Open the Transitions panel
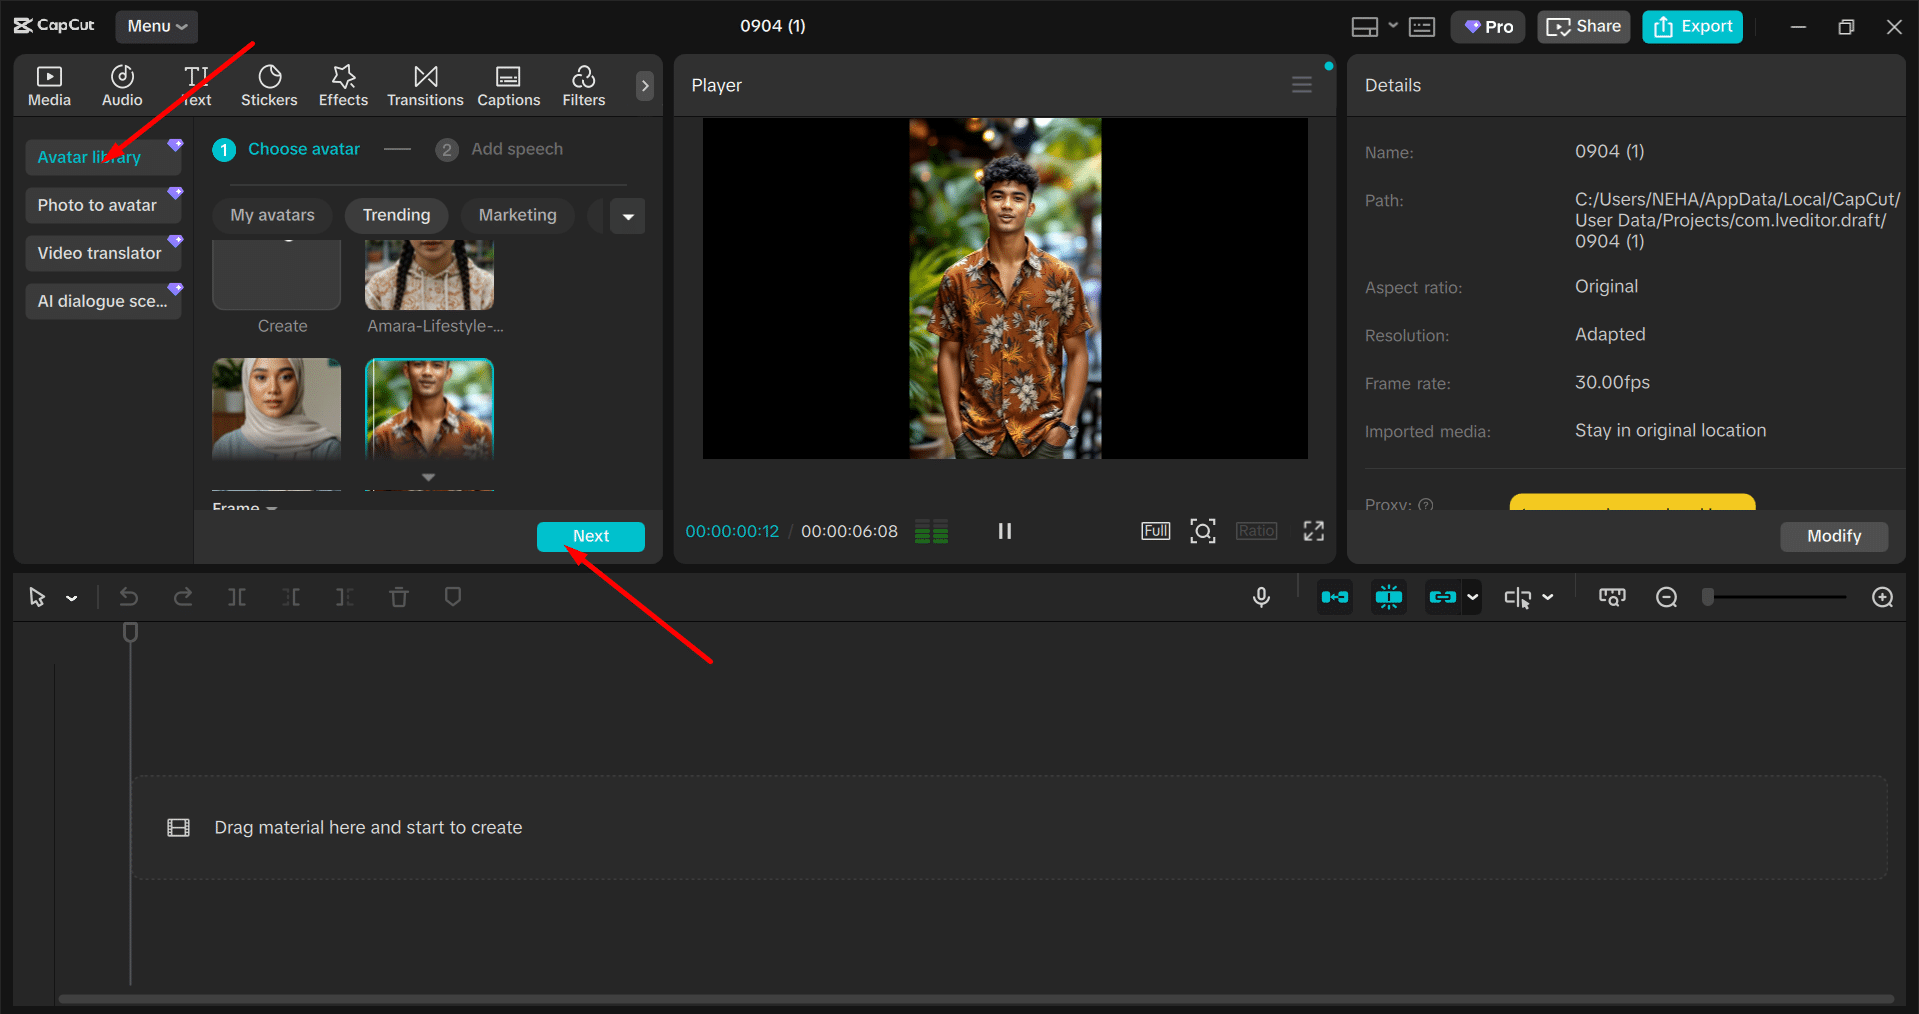The height and width of the screenshot is (1014, 1919). 425,86
